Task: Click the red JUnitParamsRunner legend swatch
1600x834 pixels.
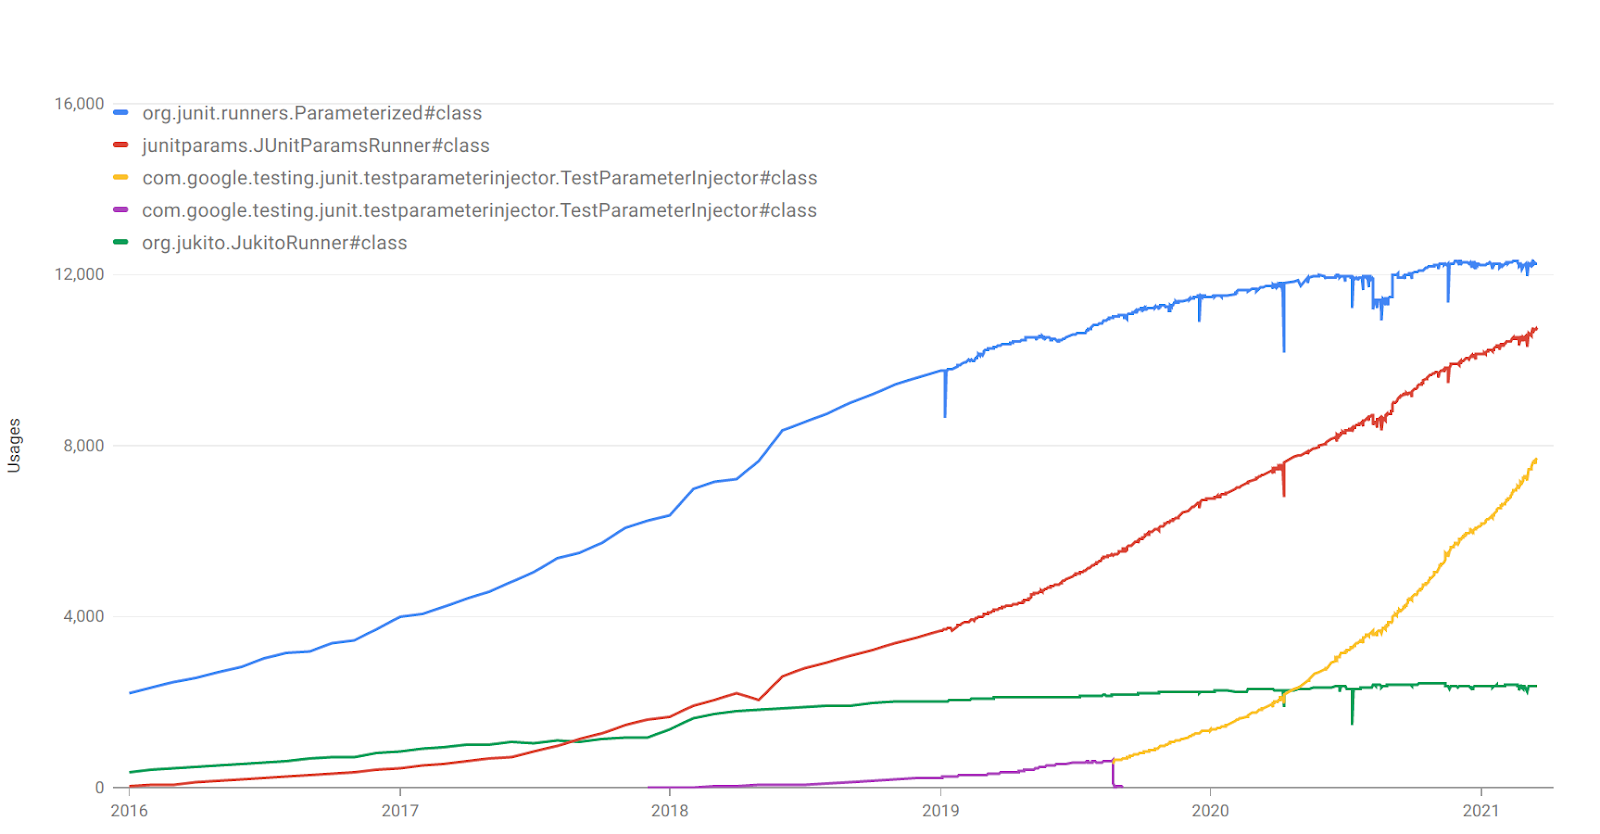Action: 121,145
